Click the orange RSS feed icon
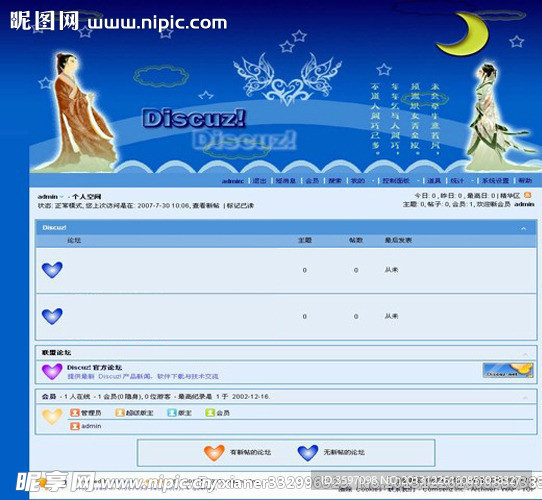542x500 pixels. [x=527, y=195]
